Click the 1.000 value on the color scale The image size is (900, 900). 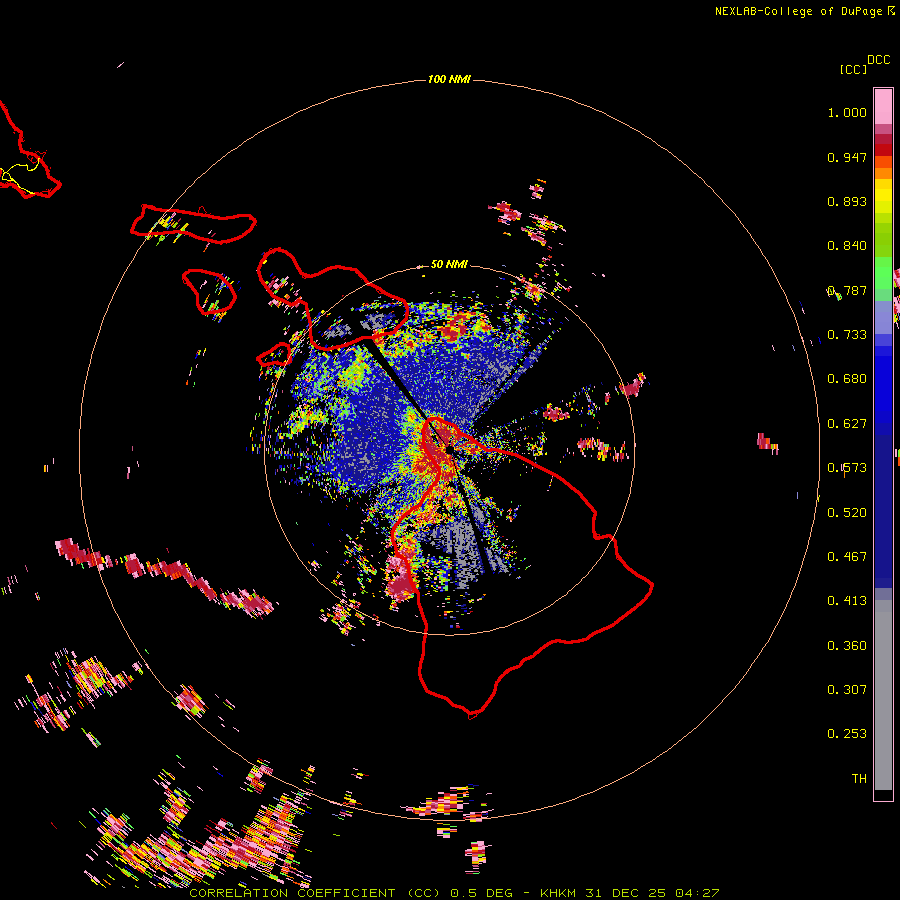847,112
